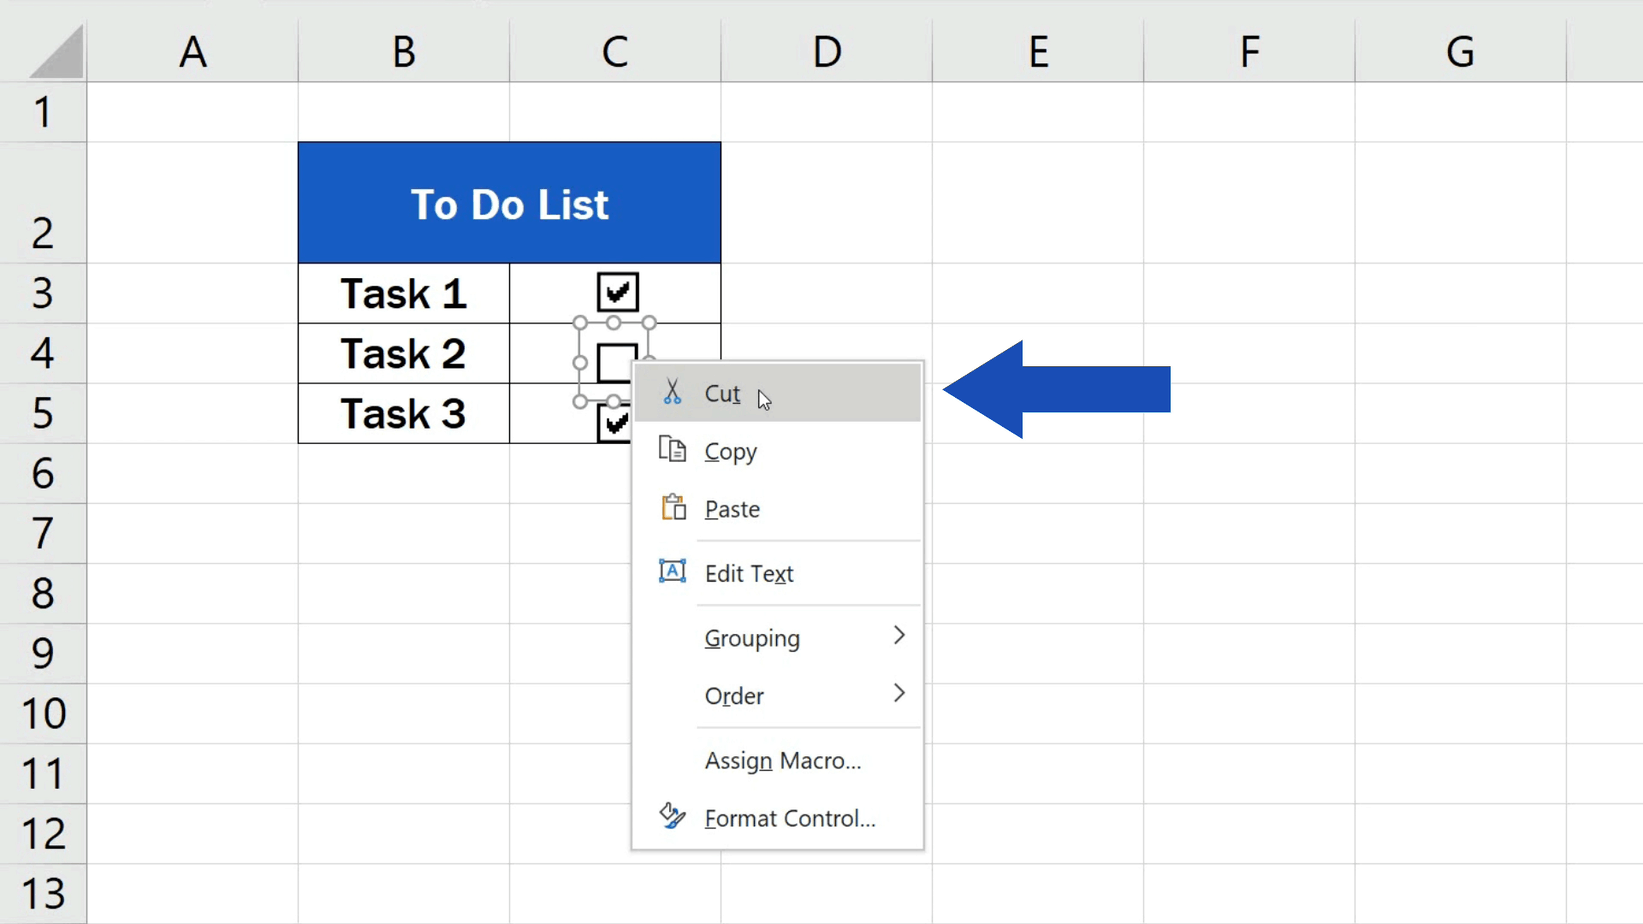This screenshot has width=1643, height=924.
Task: Expand the Order submenu arrow
Action: coord(899,694)
